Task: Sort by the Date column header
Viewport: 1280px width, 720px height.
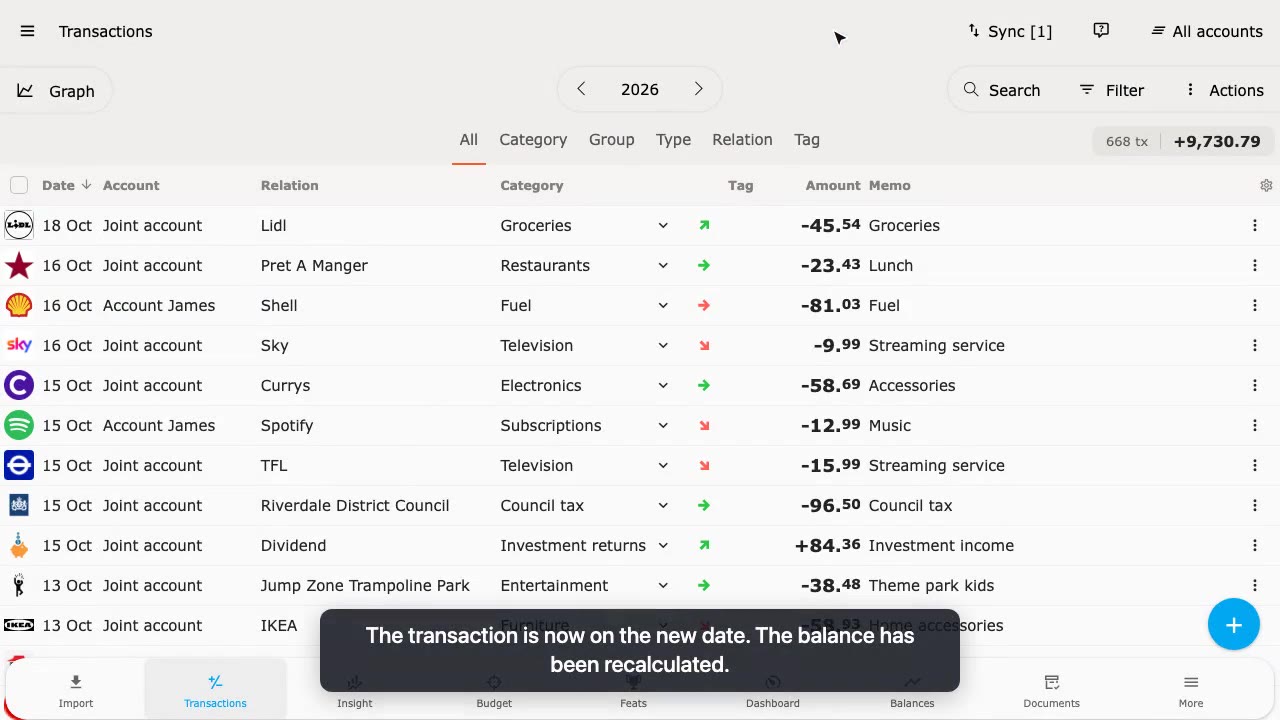Action: pos(66,185)
